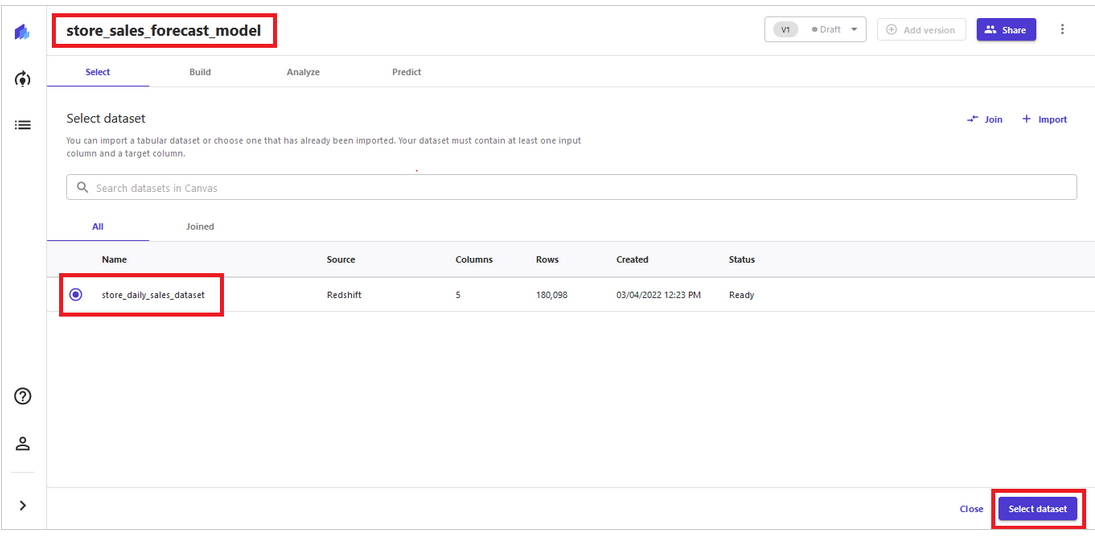Expand the V1 Draft version dropdown
1095x541 pixels.
click(x=815, y=30)
